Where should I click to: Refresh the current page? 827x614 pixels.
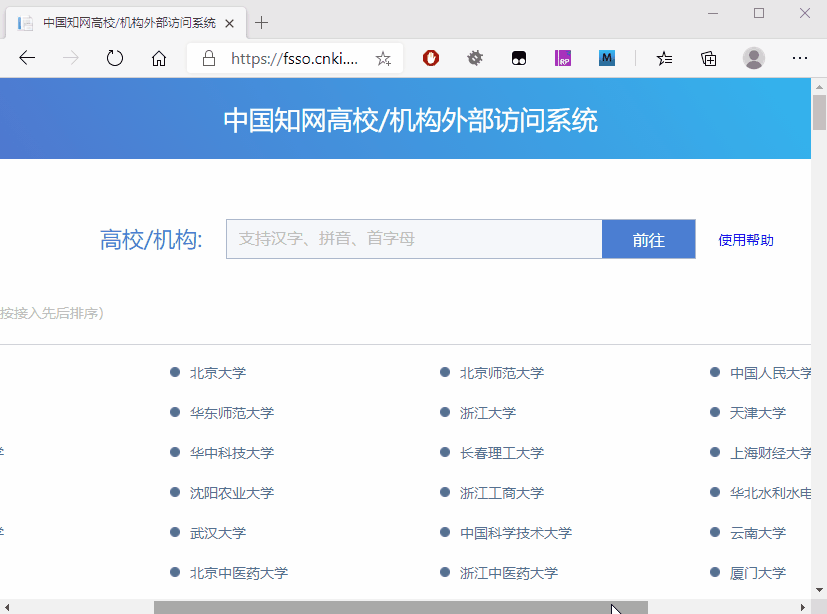click(x=114, y=58)
